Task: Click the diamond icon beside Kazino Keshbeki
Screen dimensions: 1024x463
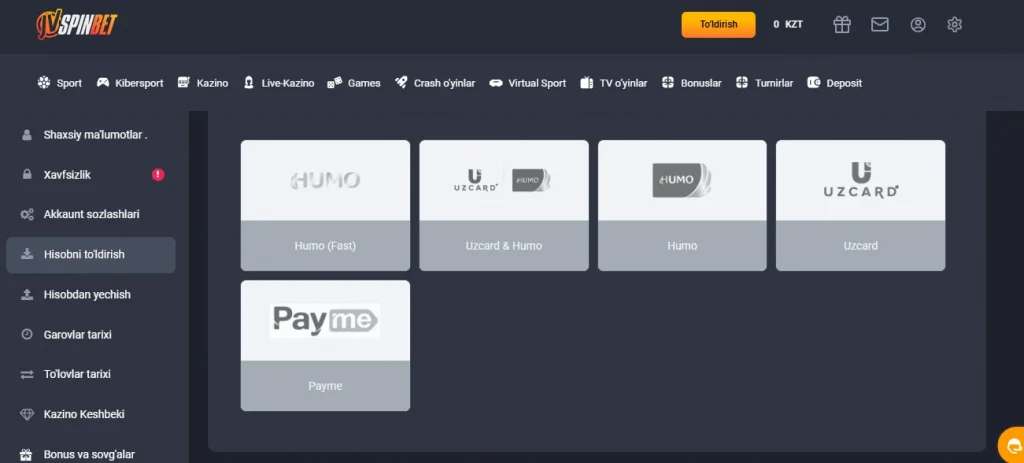Action: tap(27, 414)
